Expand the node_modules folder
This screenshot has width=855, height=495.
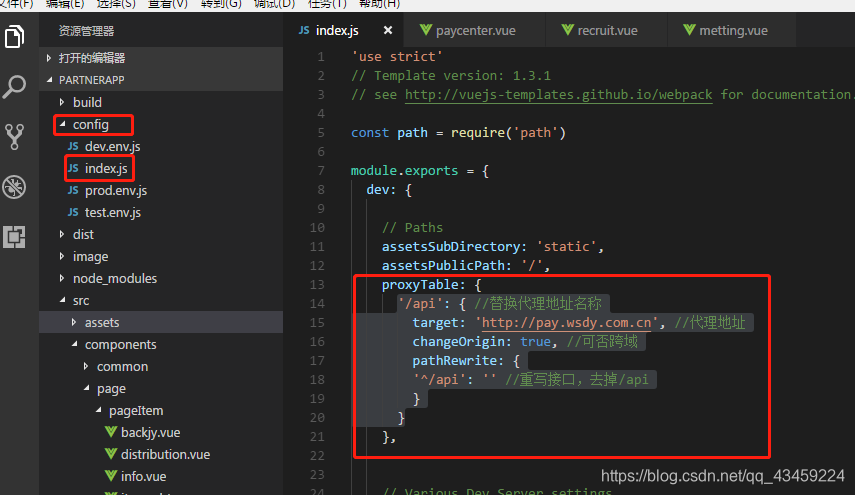(x=161, y=279)
